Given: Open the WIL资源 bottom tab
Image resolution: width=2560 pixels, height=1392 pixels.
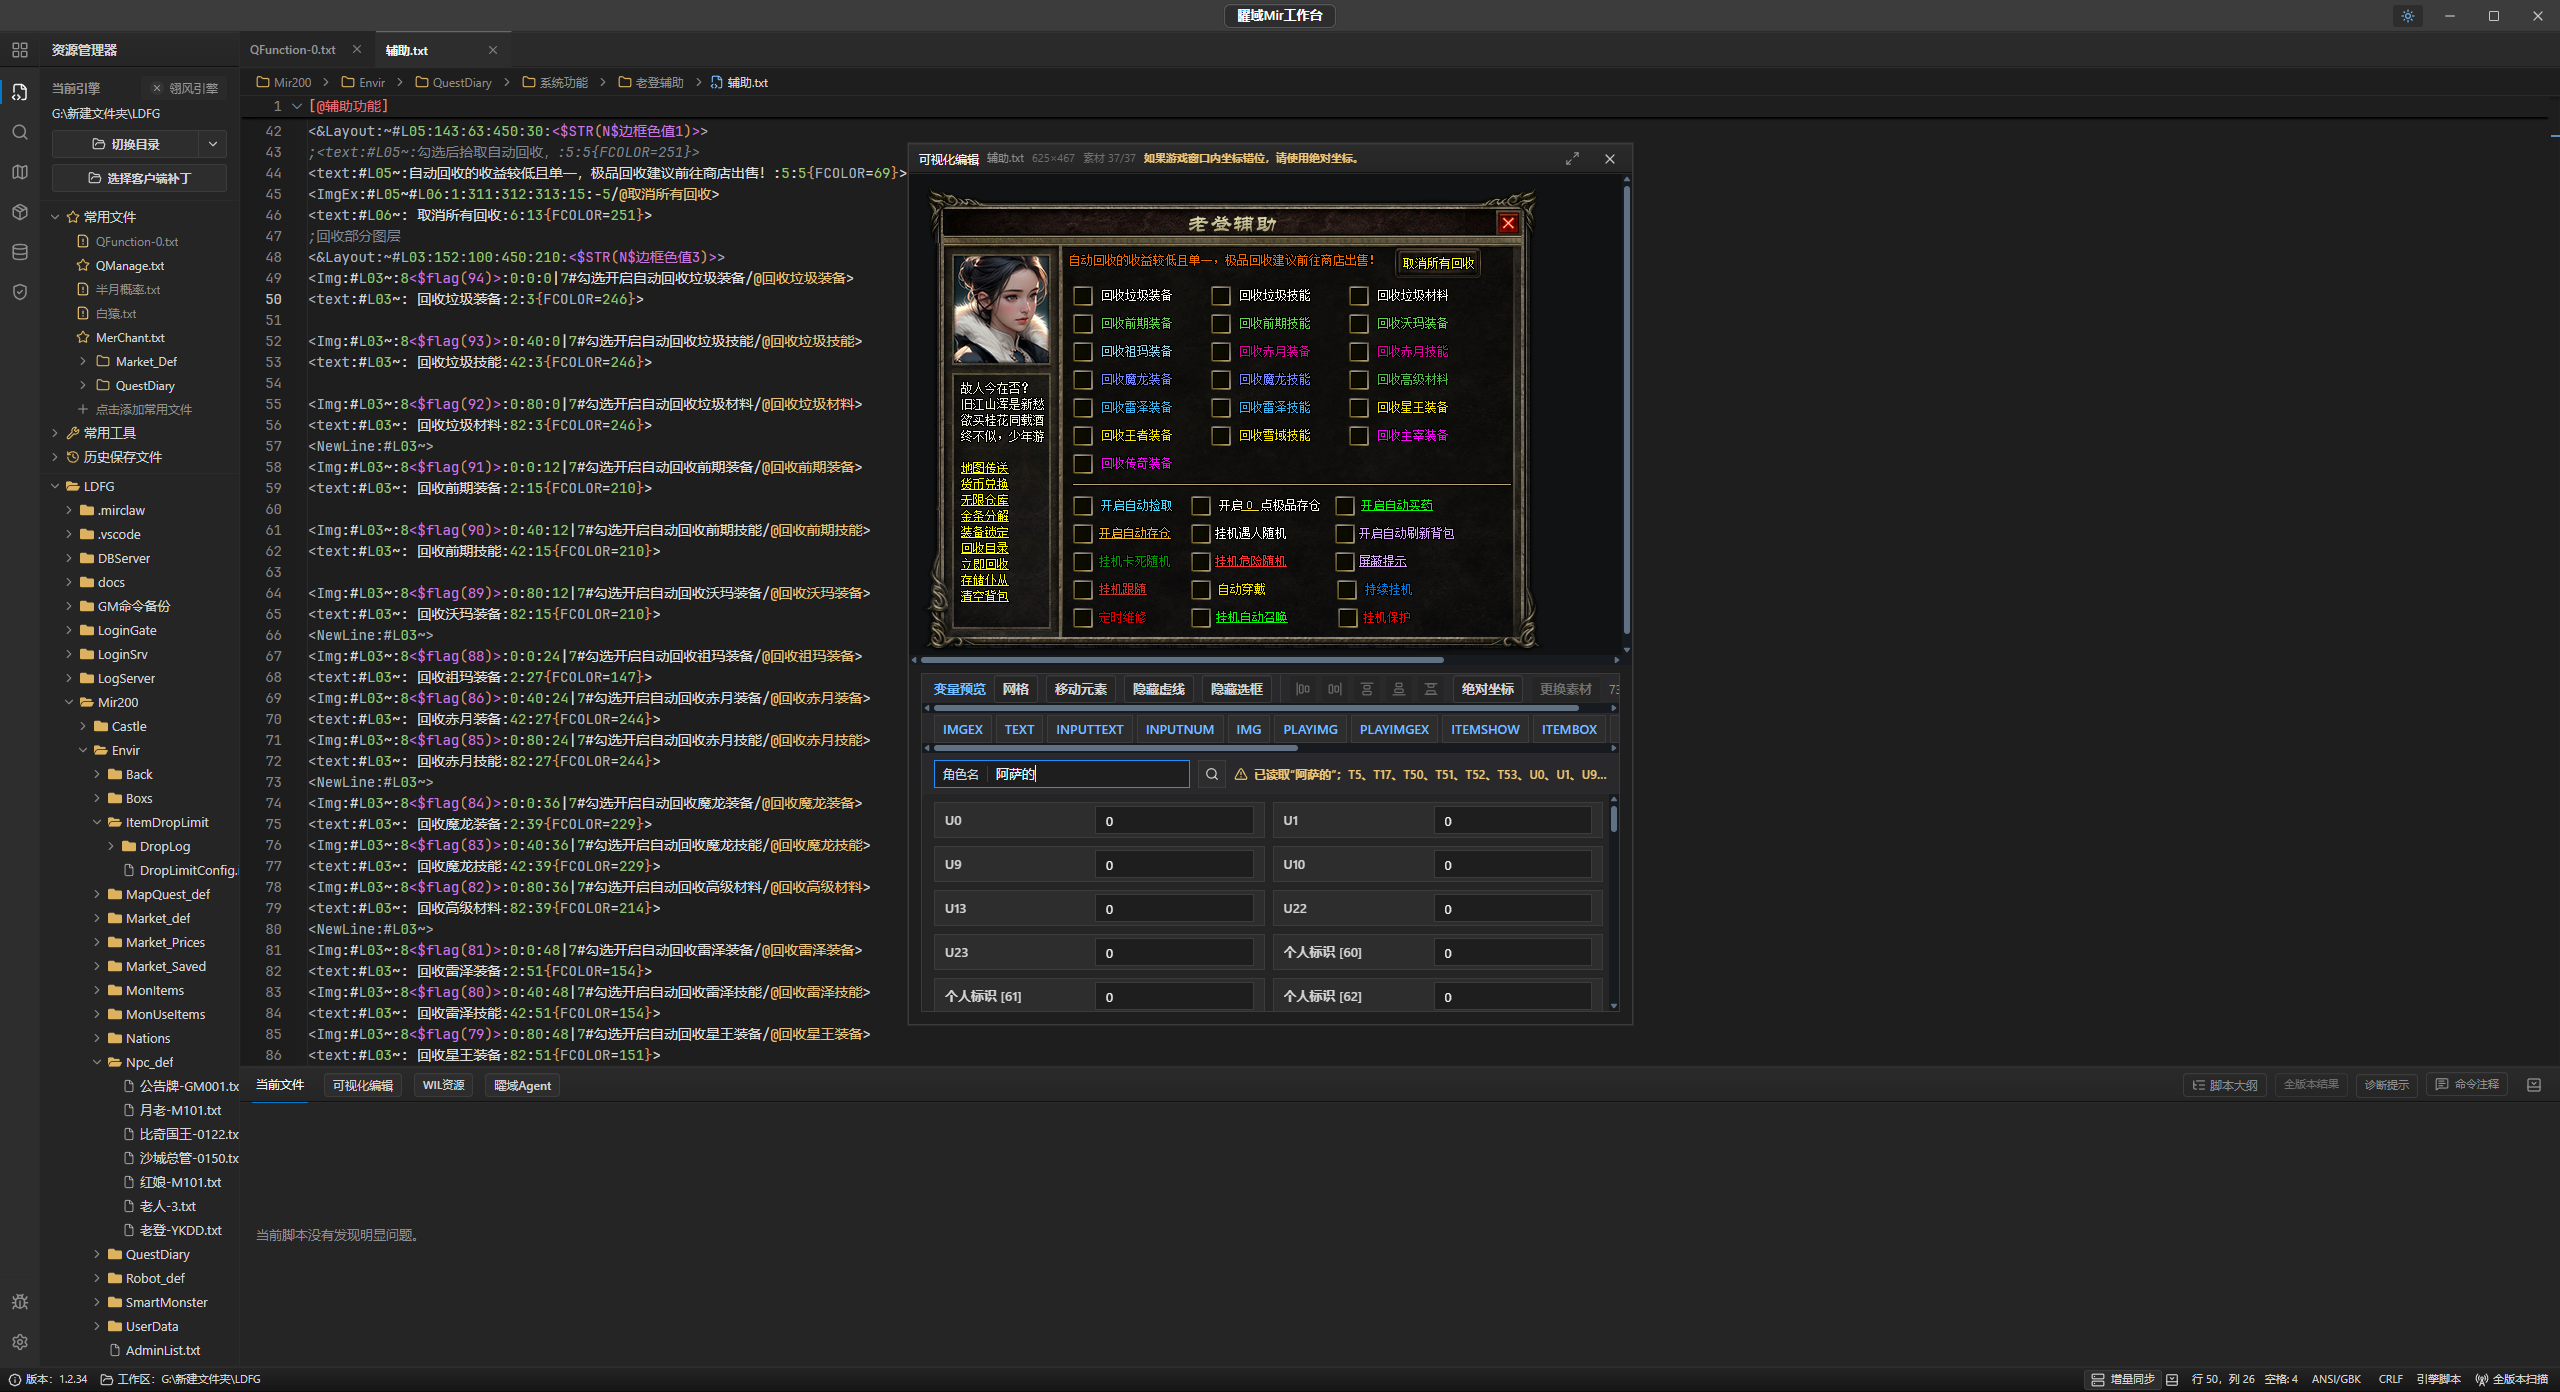Looking at the screenshot, I should (x=444, y=1085).
